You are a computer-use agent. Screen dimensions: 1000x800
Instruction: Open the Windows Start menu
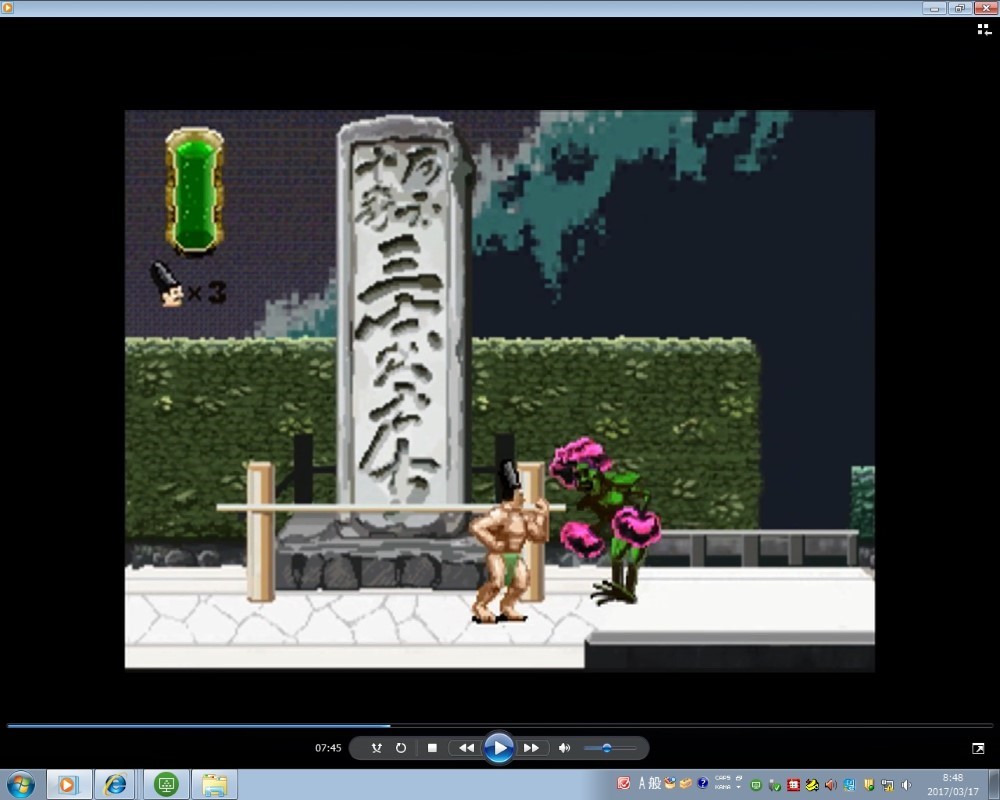pos(21,784)
